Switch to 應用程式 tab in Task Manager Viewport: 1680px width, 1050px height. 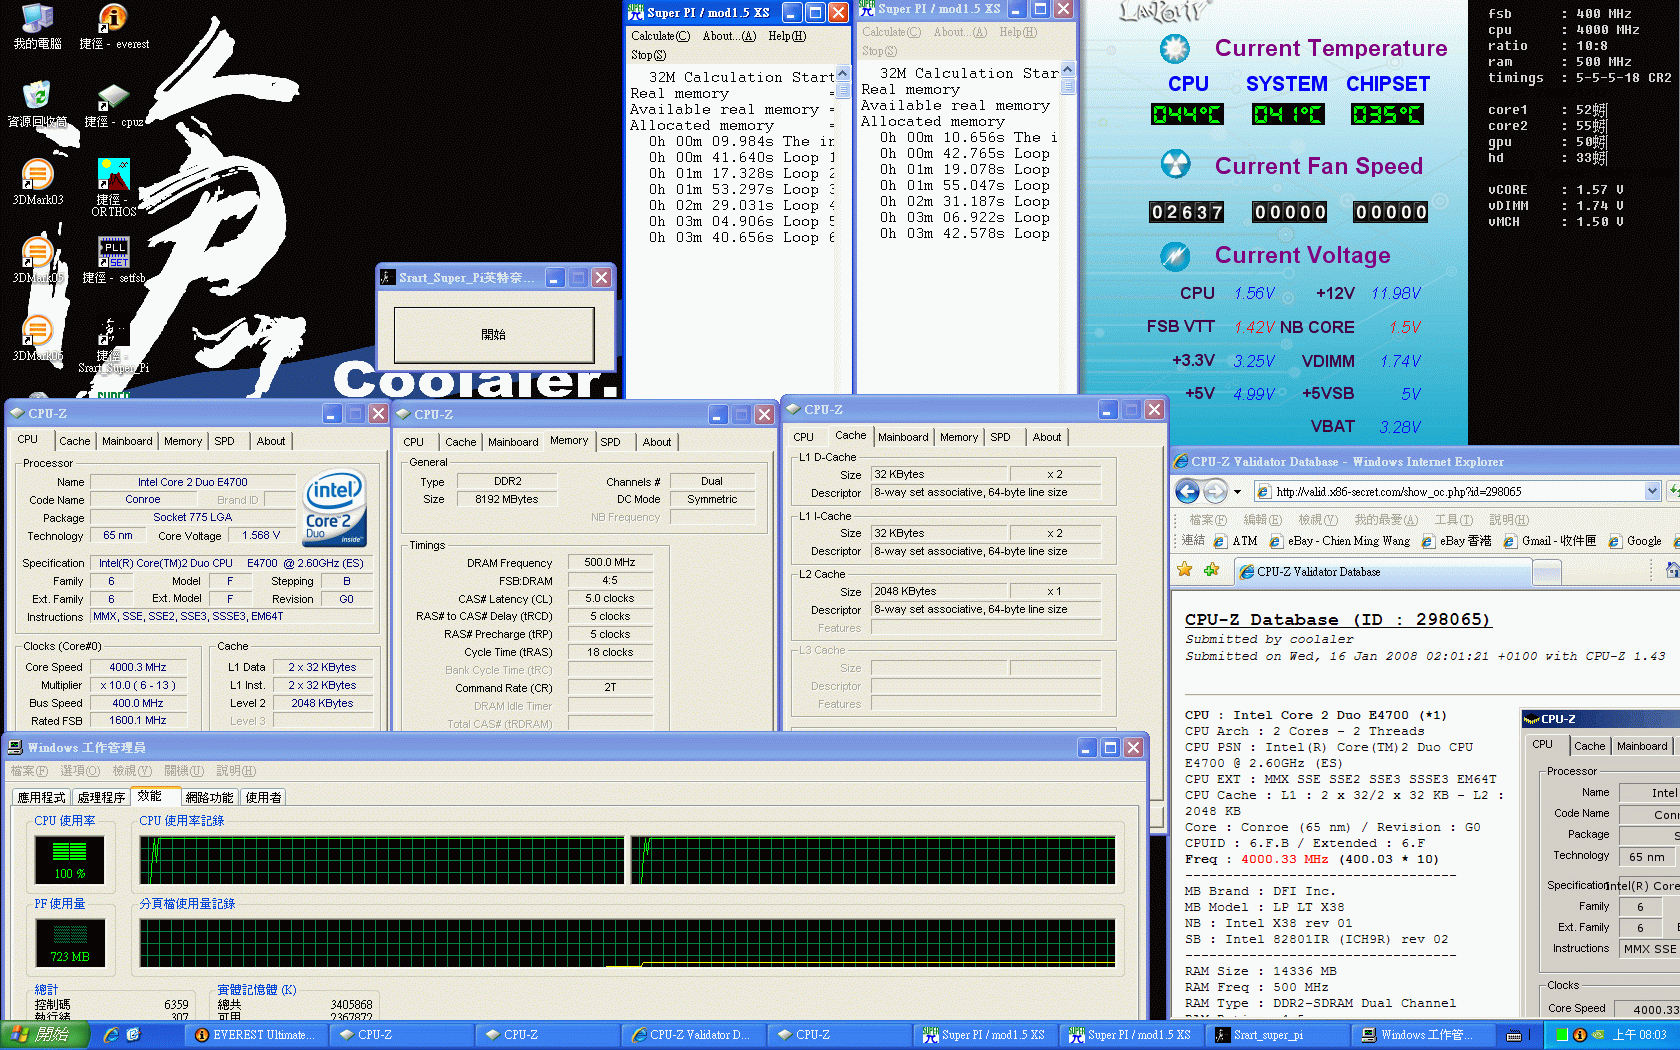coord(41,797)
